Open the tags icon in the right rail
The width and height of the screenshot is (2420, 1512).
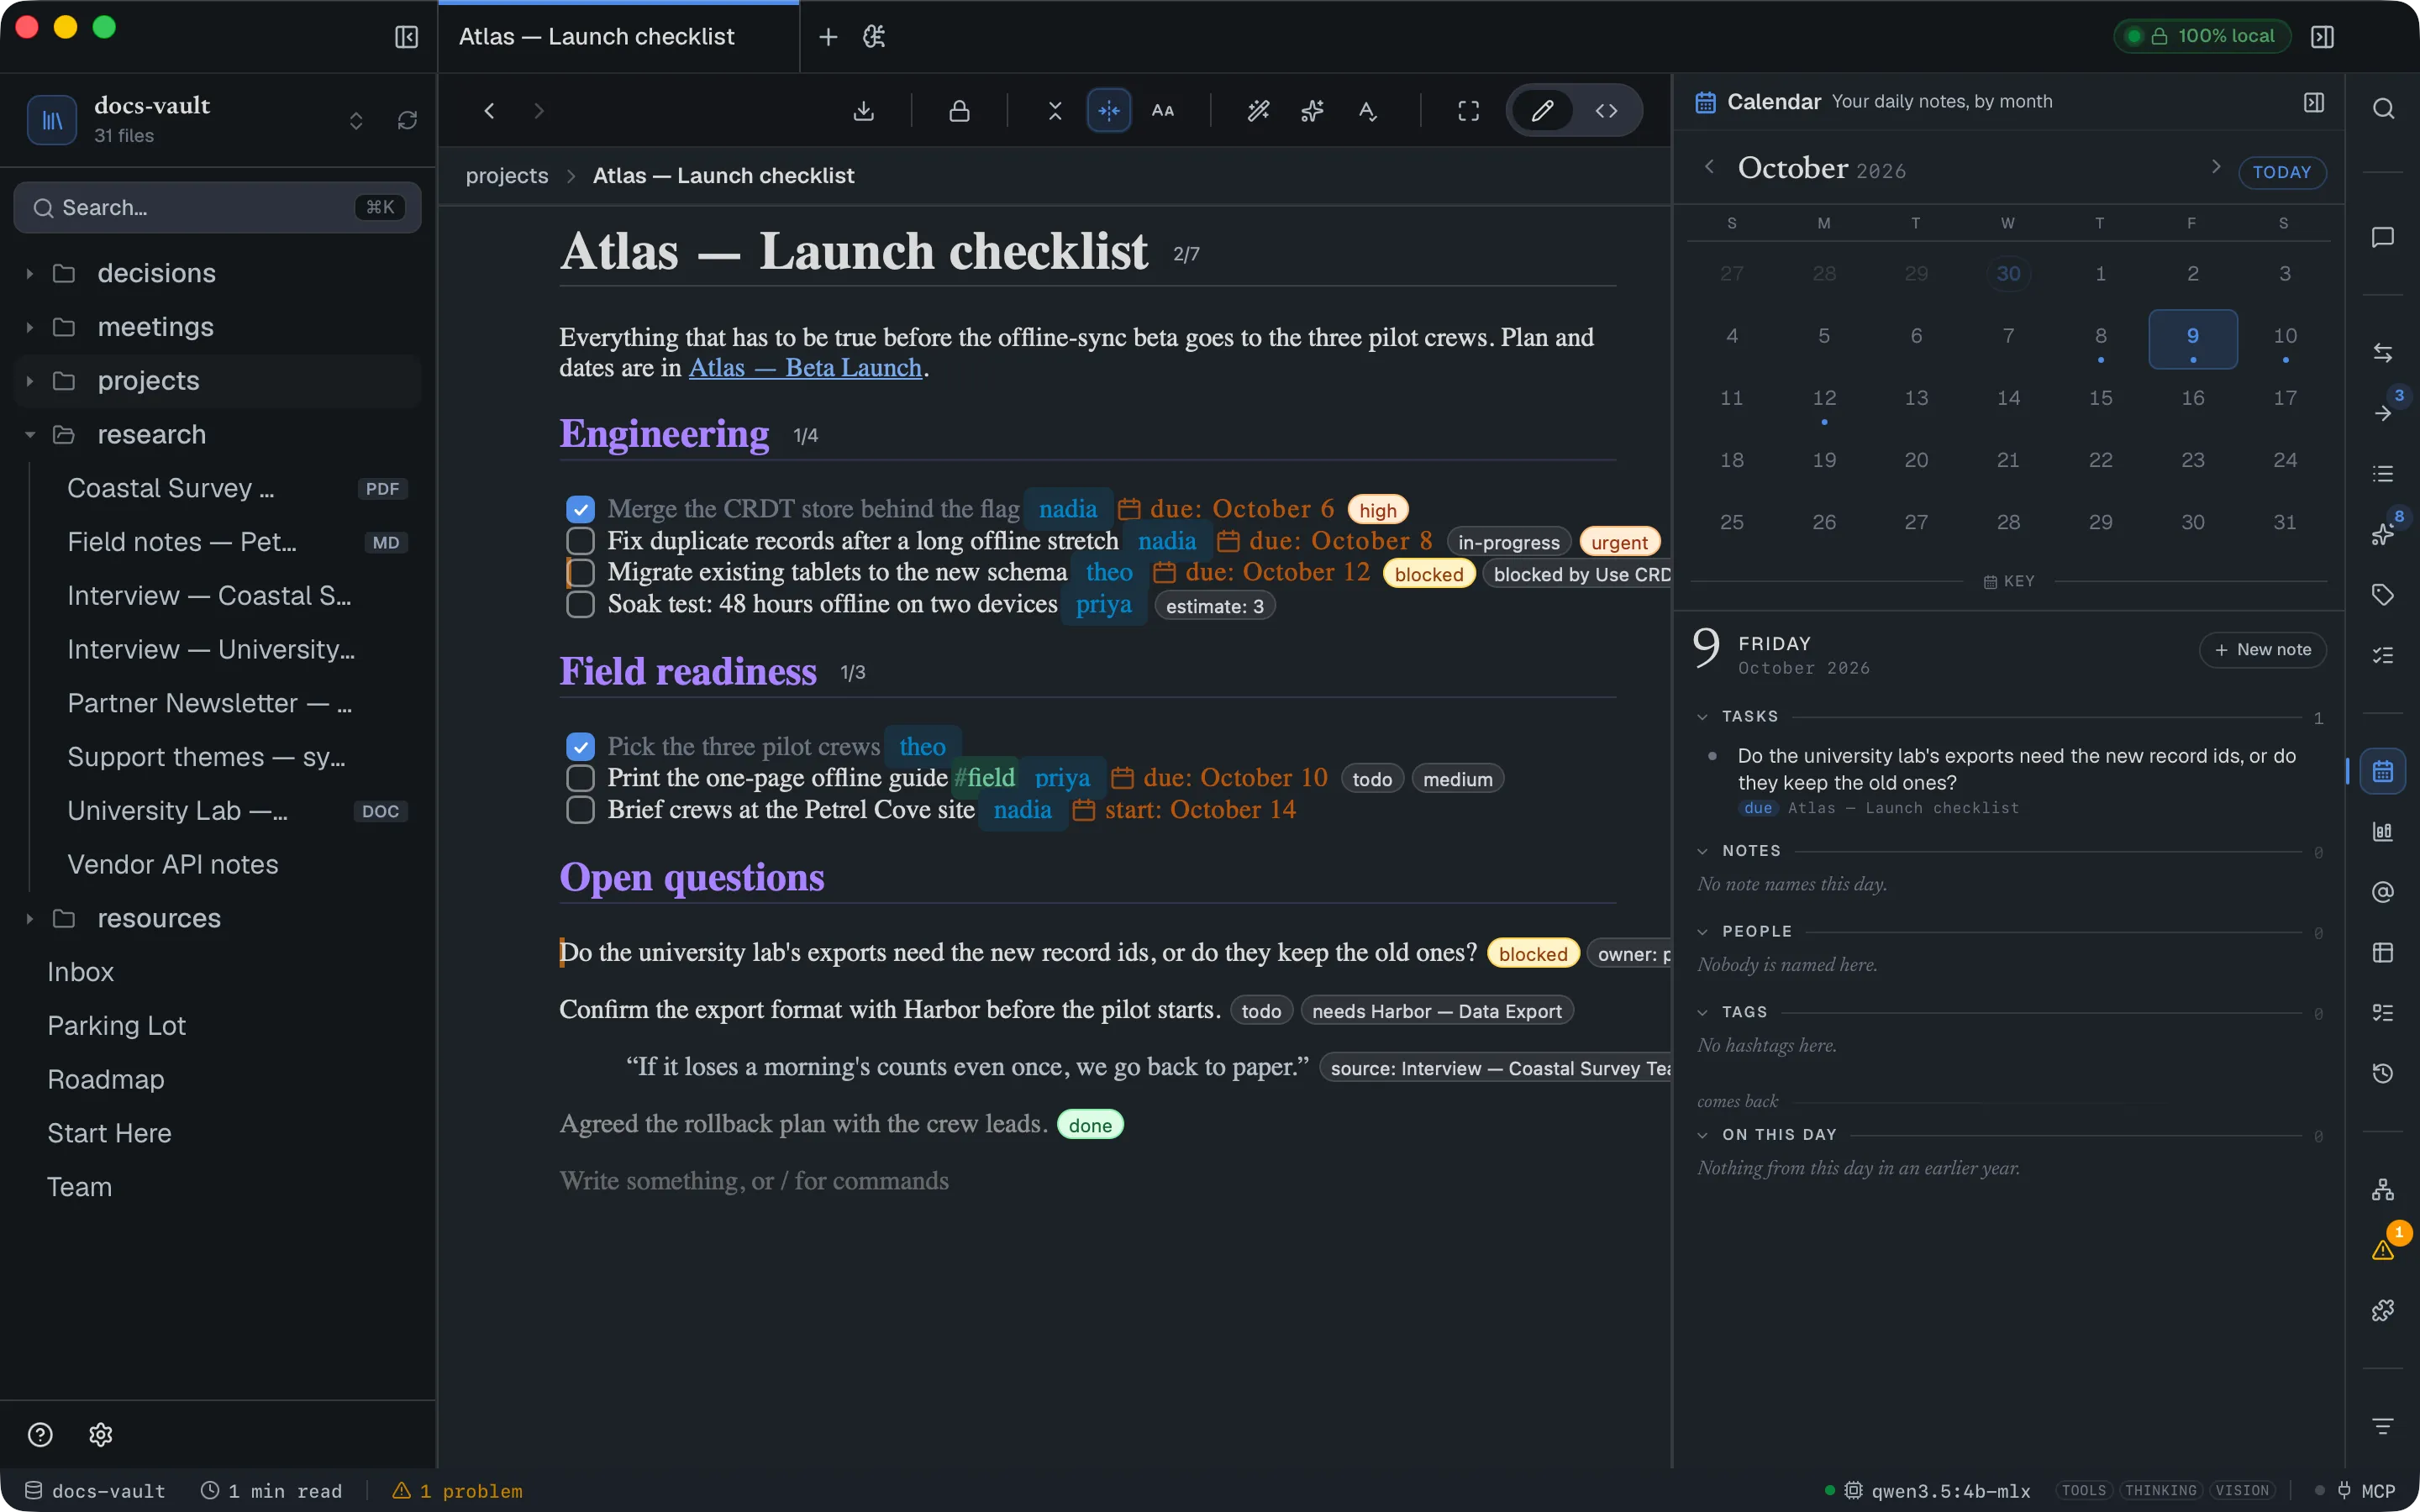click(x=2383, y=595)
